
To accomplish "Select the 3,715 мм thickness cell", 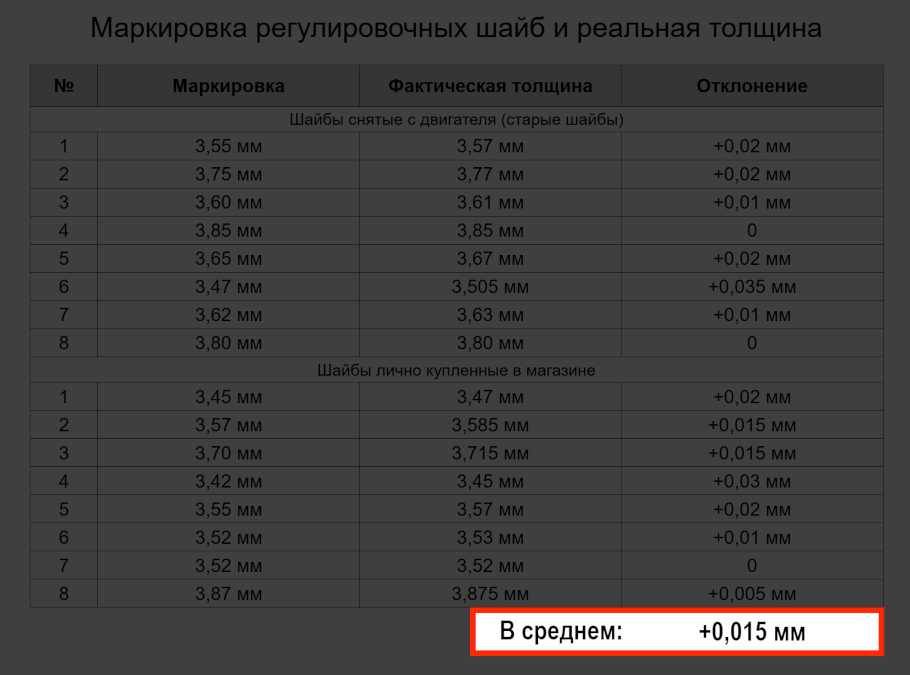I will [x=490, y=453].
